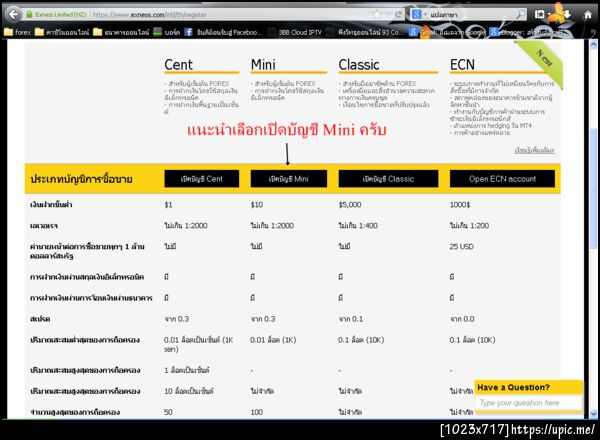Click the green padlock site identity icon
The width and height of the screenshot is (600, 440).
(x=29, y=15)
